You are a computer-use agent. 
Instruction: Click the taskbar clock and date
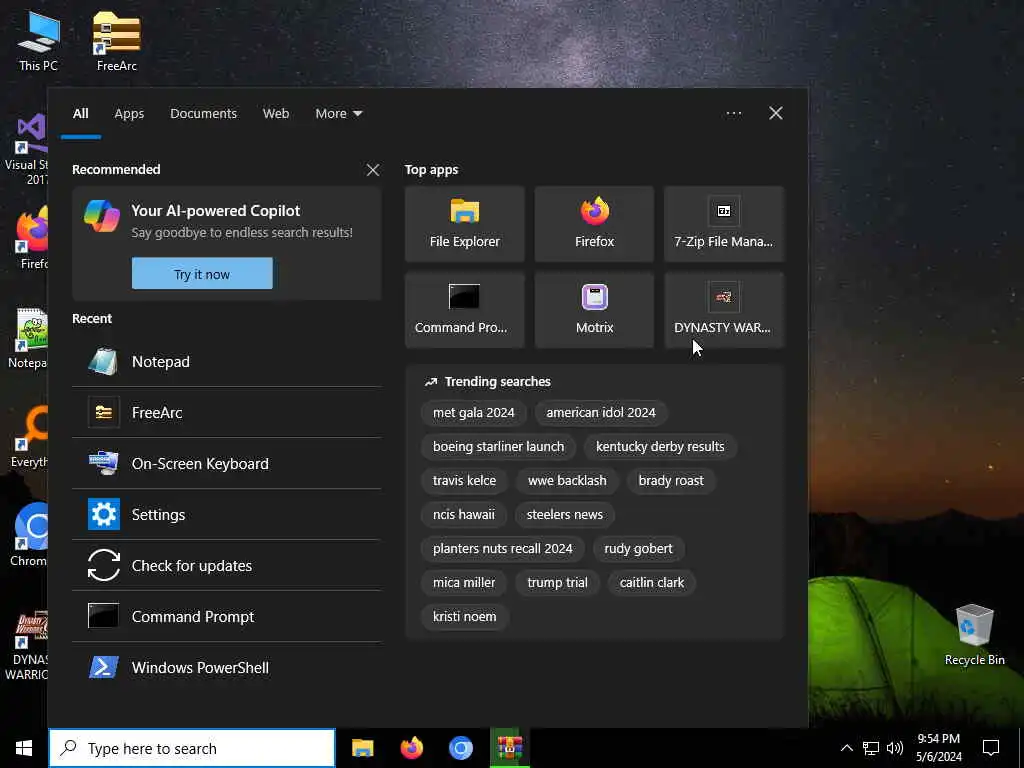938,748
